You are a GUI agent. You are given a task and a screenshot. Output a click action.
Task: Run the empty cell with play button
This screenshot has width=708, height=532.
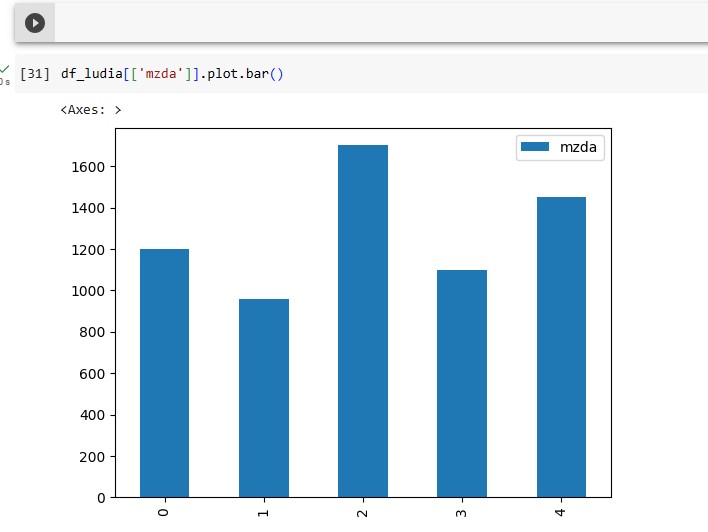[x=35, y=22]
